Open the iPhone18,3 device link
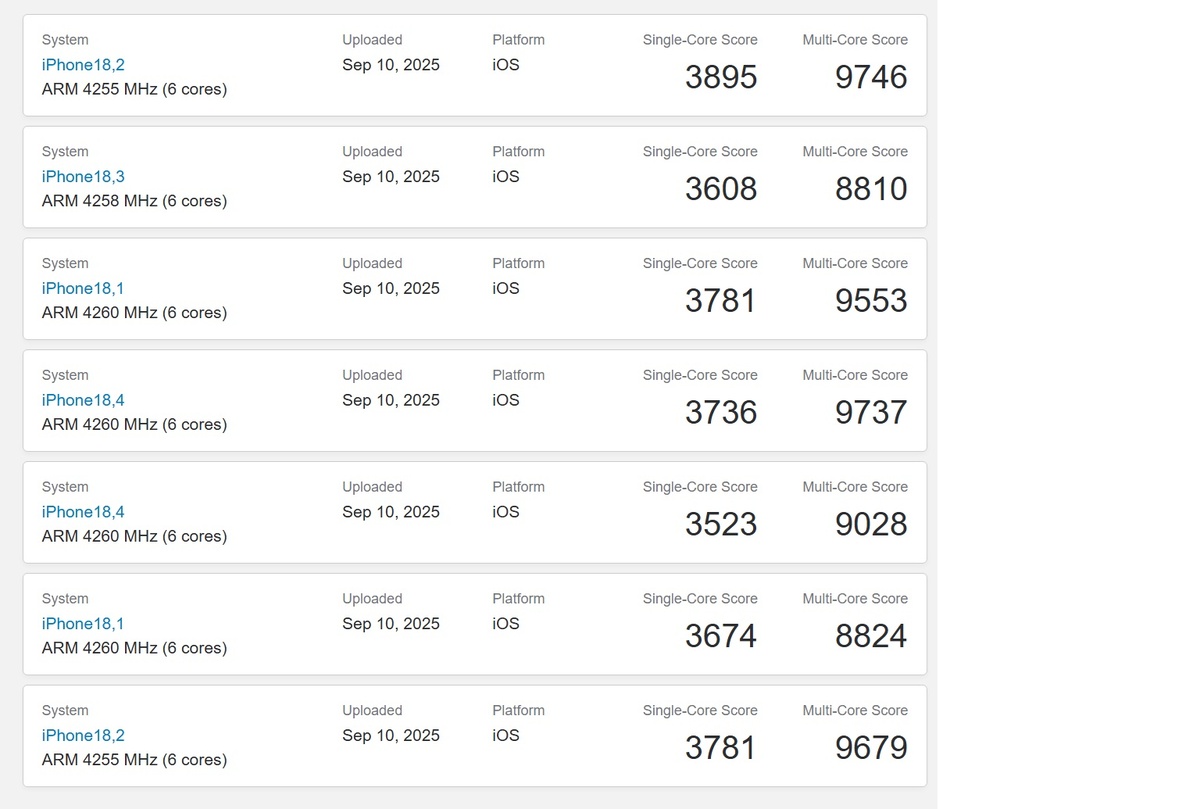1200x809 pixels. 83,176
